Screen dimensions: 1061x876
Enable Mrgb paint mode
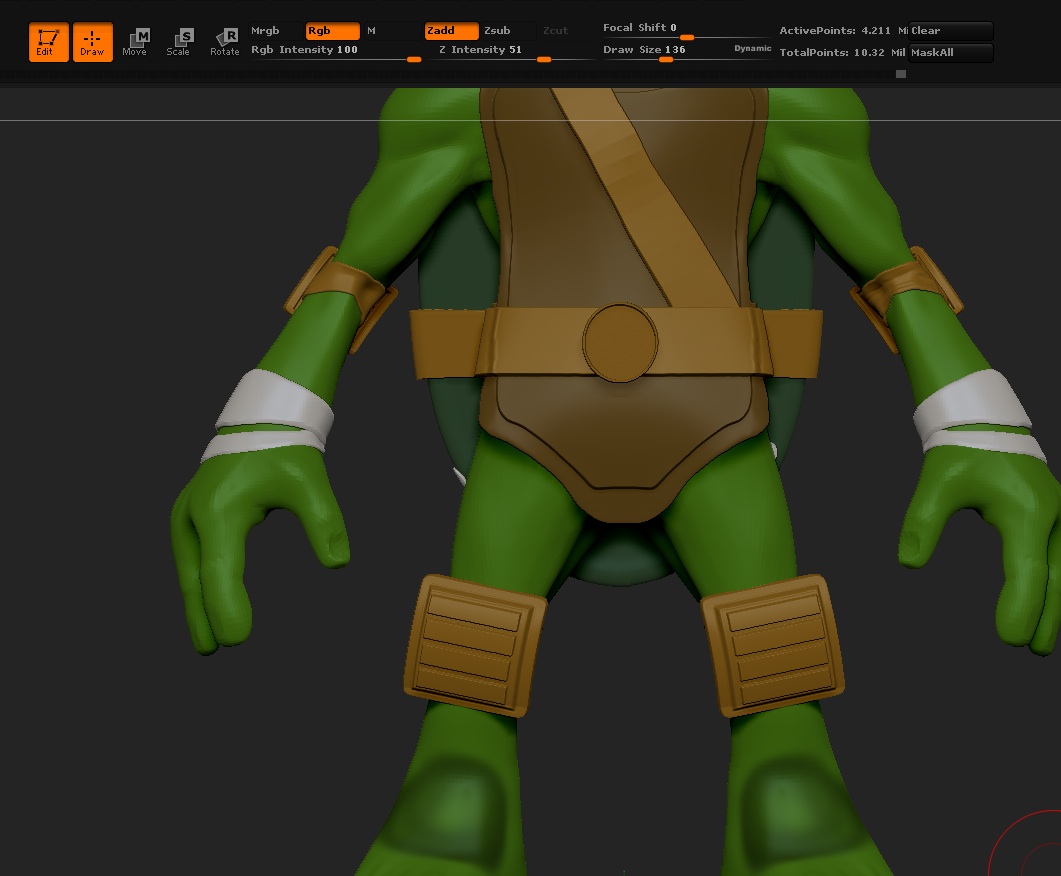coord(275,31)
